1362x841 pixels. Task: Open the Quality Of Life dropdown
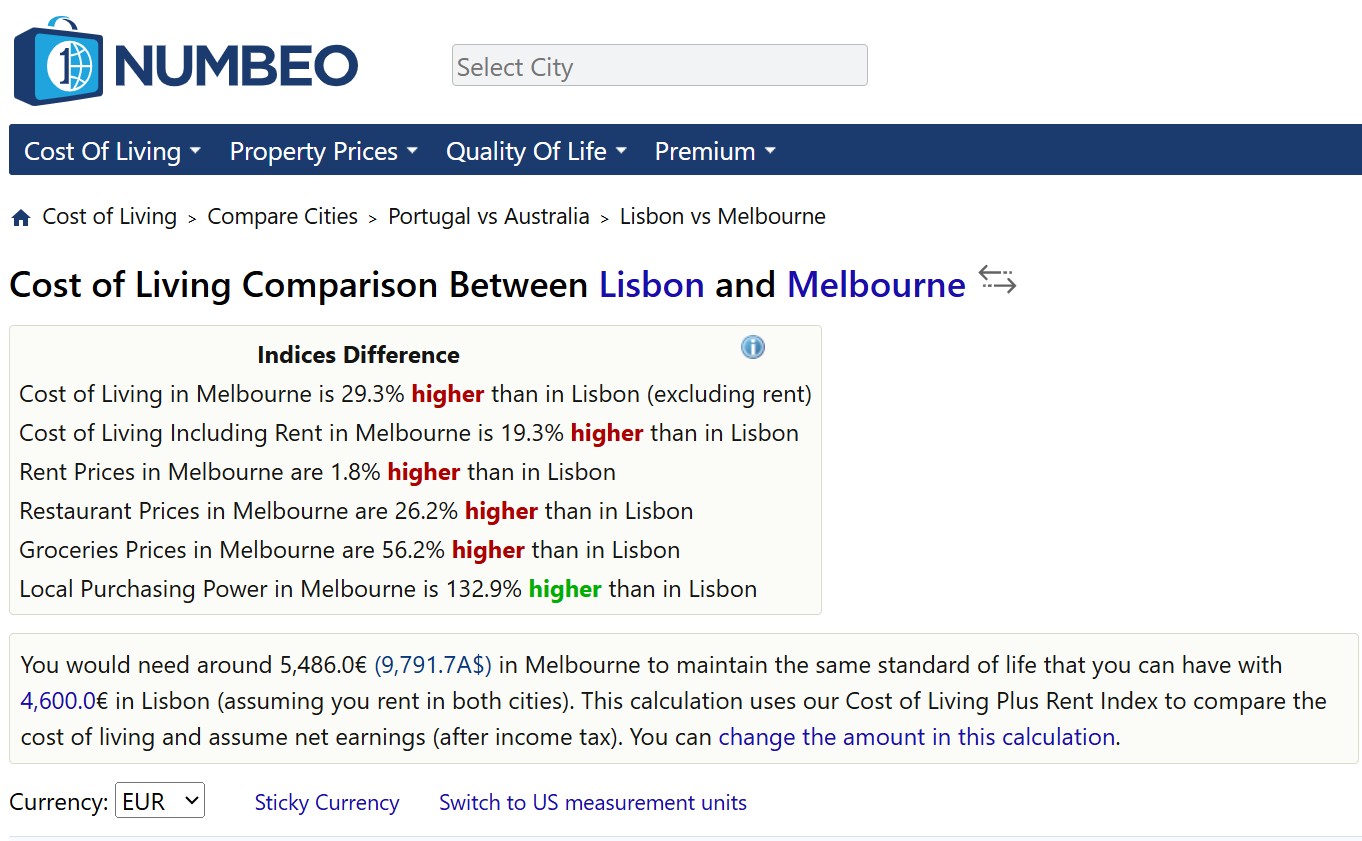pos(536,151)
